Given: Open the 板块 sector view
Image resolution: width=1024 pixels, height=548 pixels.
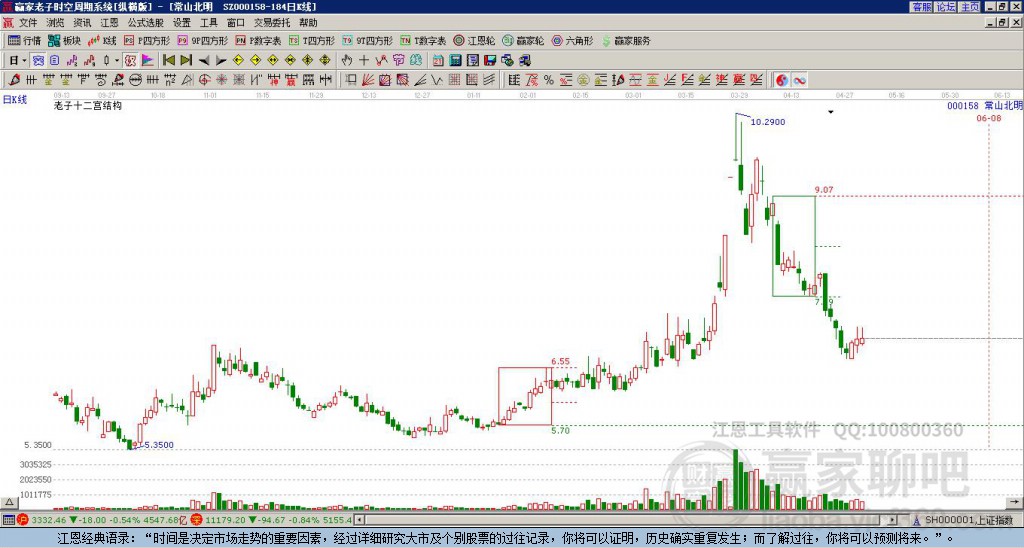Looking at the screenshot, I should (65, 40).
